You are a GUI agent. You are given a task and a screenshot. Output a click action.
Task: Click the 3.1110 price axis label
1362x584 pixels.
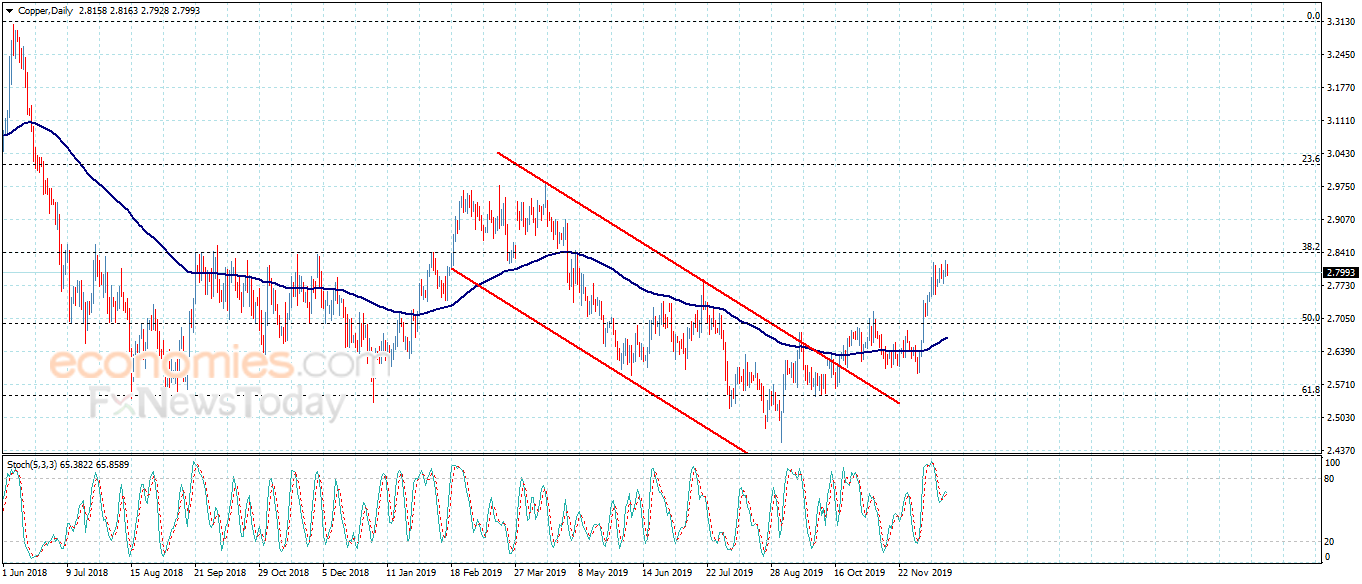click(x=1340, y=121)
